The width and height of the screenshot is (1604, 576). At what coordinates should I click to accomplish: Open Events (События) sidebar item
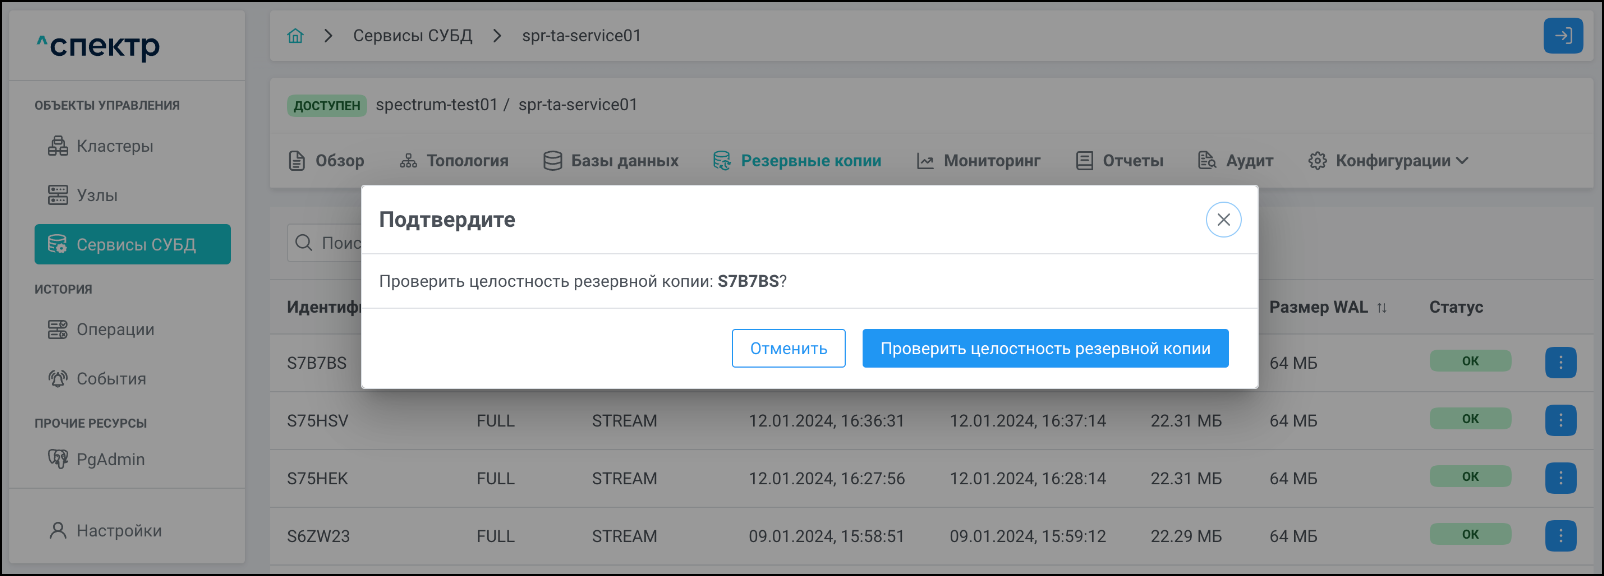111,378
